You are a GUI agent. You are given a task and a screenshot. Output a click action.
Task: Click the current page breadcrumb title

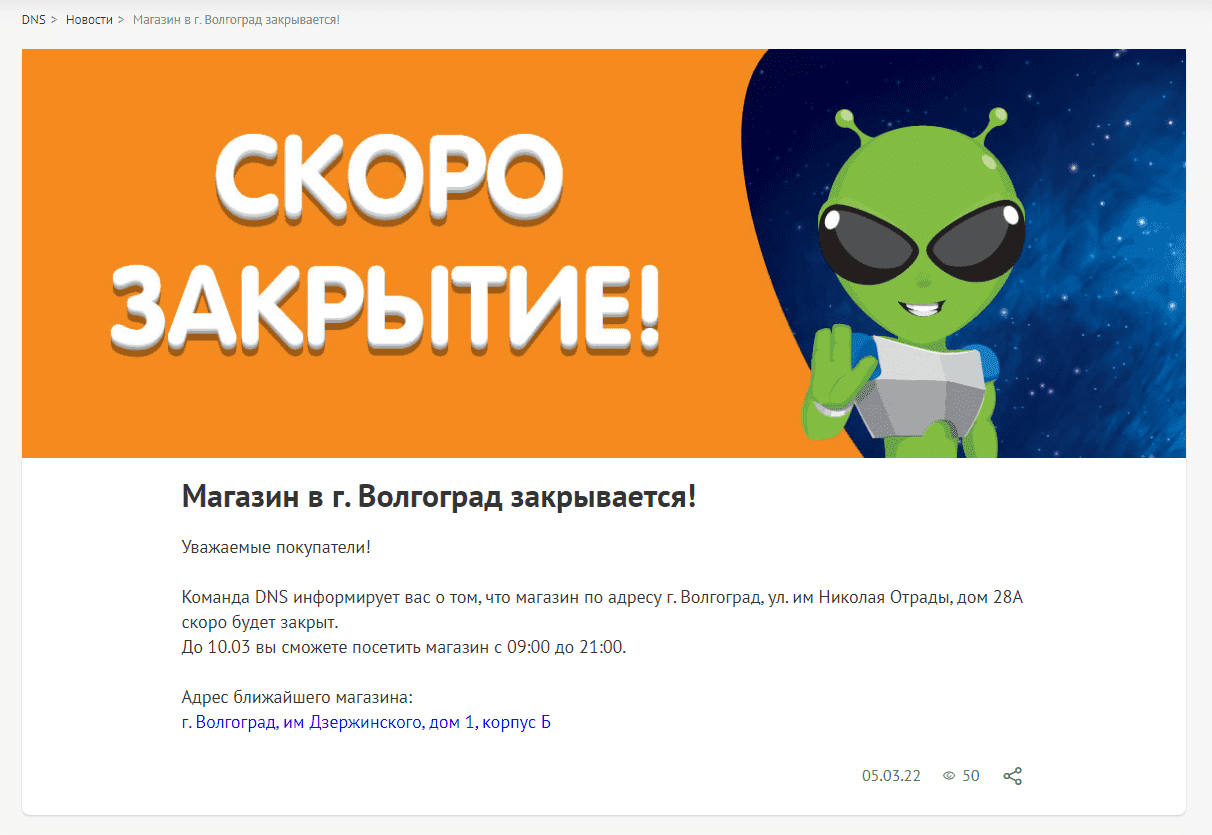pos(236,20)
